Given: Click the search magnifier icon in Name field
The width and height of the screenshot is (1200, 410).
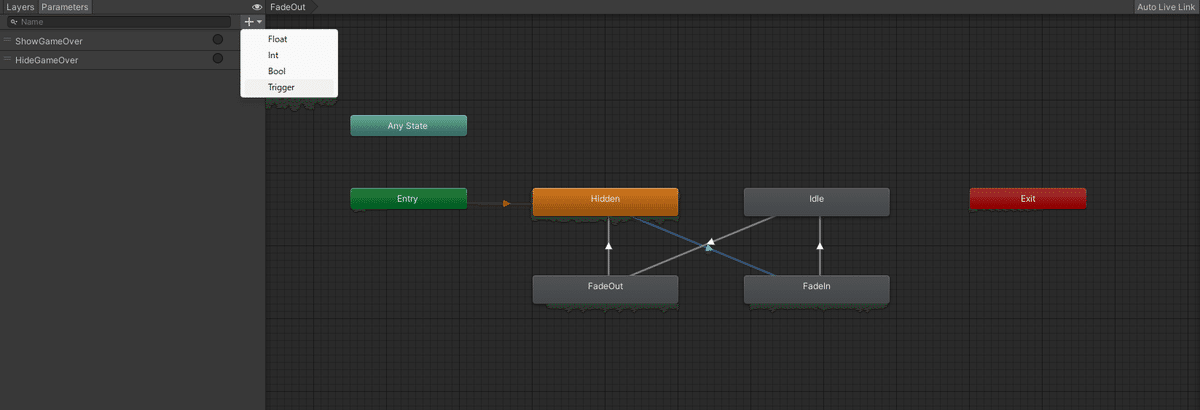Looking at the screenshot, I should [14, 21].
